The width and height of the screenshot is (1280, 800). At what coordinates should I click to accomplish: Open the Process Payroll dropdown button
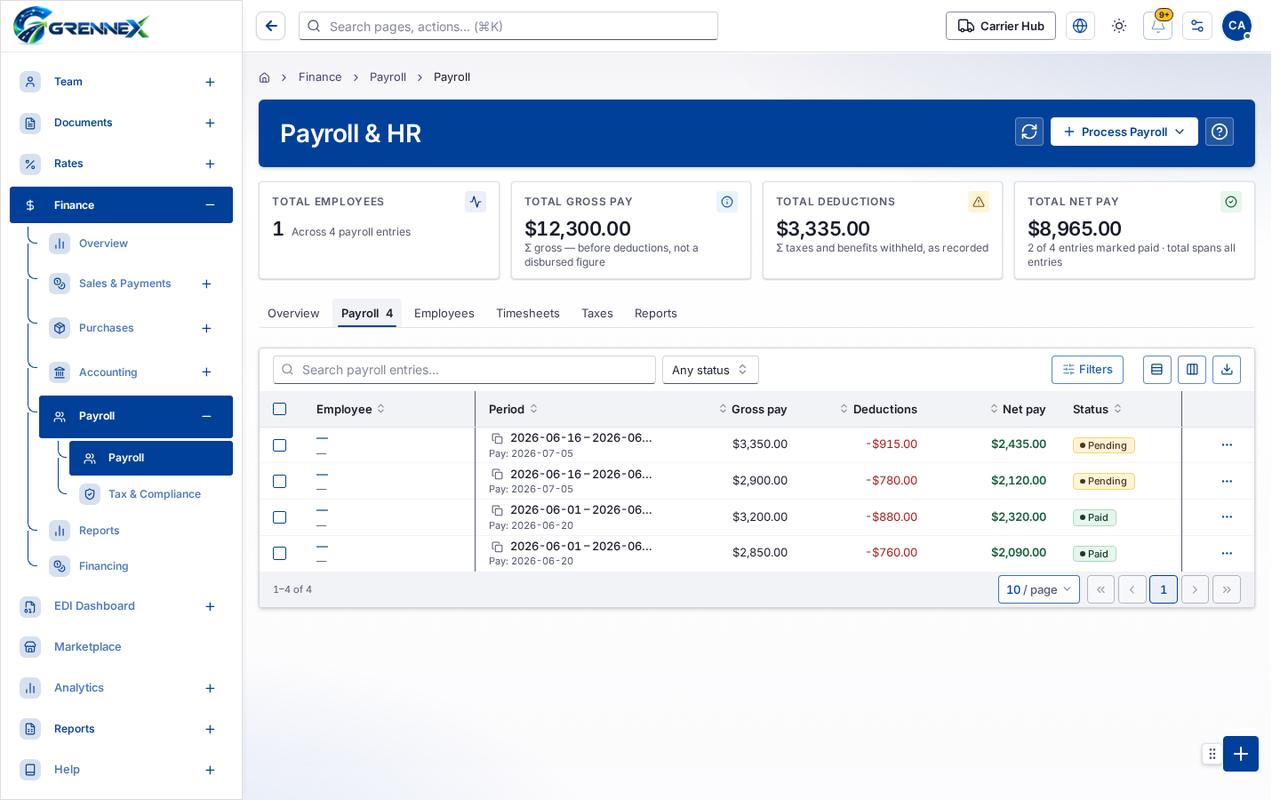coord(1124,132)
